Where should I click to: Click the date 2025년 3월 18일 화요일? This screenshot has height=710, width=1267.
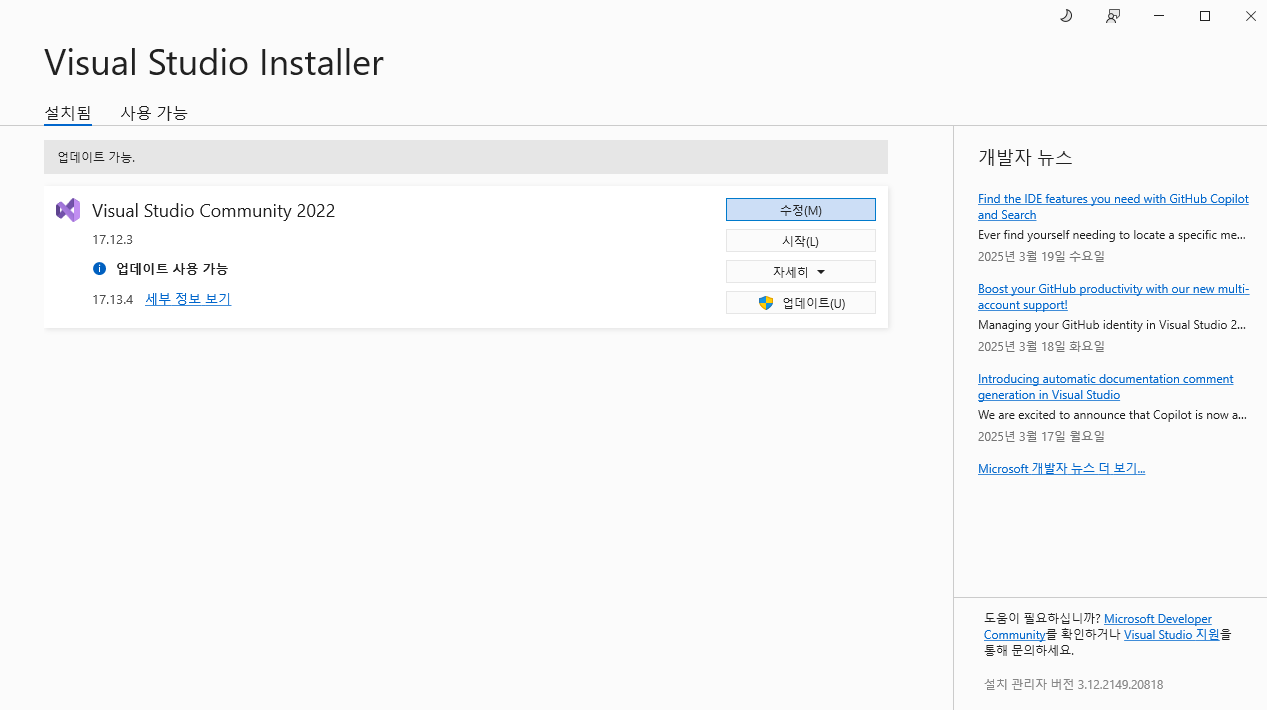[x=1041, y=346]
